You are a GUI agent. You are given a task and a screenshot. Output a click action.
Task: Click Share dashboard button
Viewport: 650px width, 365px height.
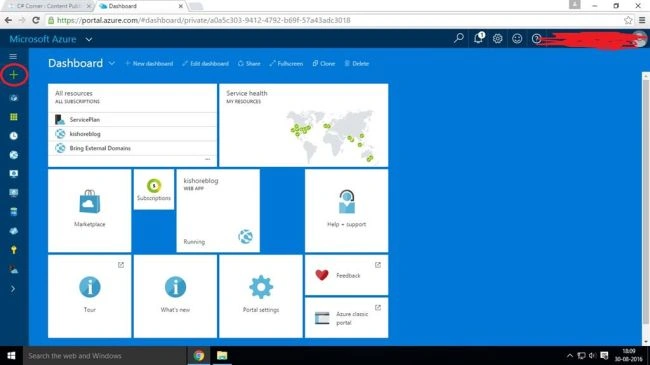click(x=249, y=63)
